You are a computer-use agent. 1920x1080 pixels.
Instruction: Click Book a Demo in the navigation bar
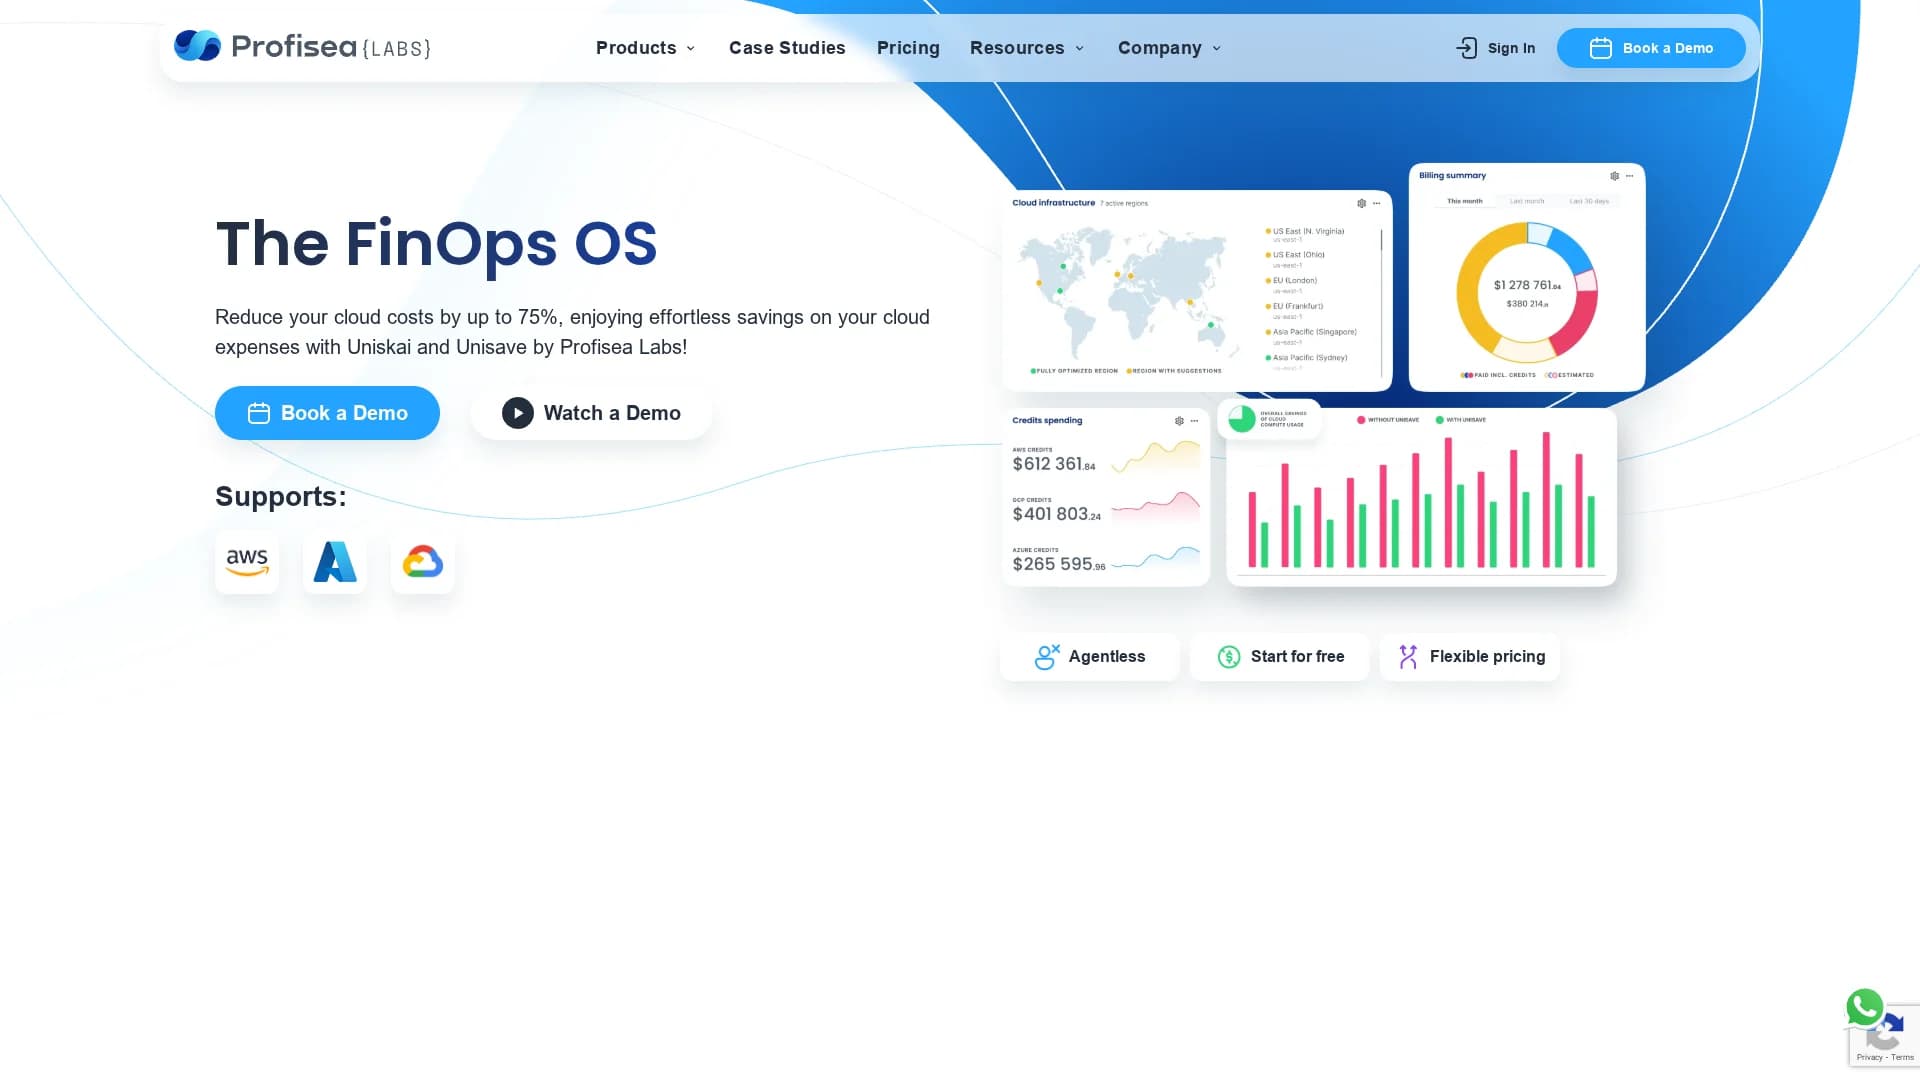(x=1651, y=48)
